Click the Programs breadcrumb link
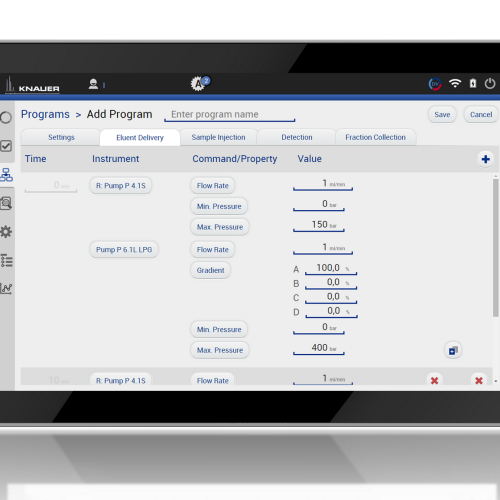Screen dimensions: 500x500 pos(45,114)
